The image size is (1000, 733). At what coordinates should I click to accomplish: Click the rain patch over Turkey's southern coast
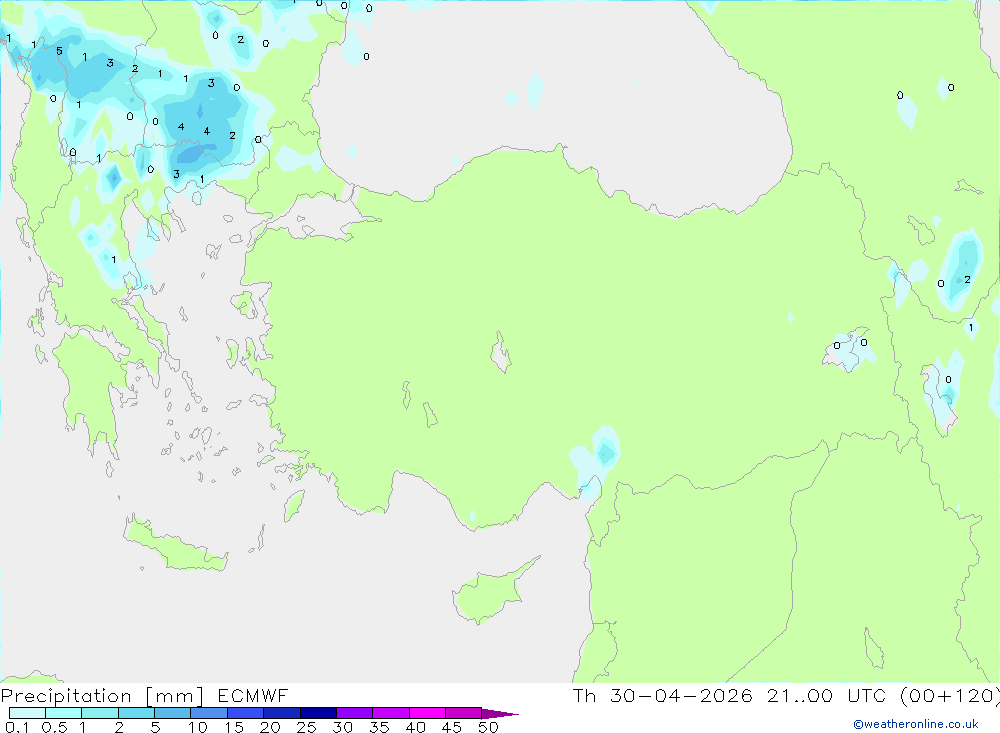pos(596,463)
